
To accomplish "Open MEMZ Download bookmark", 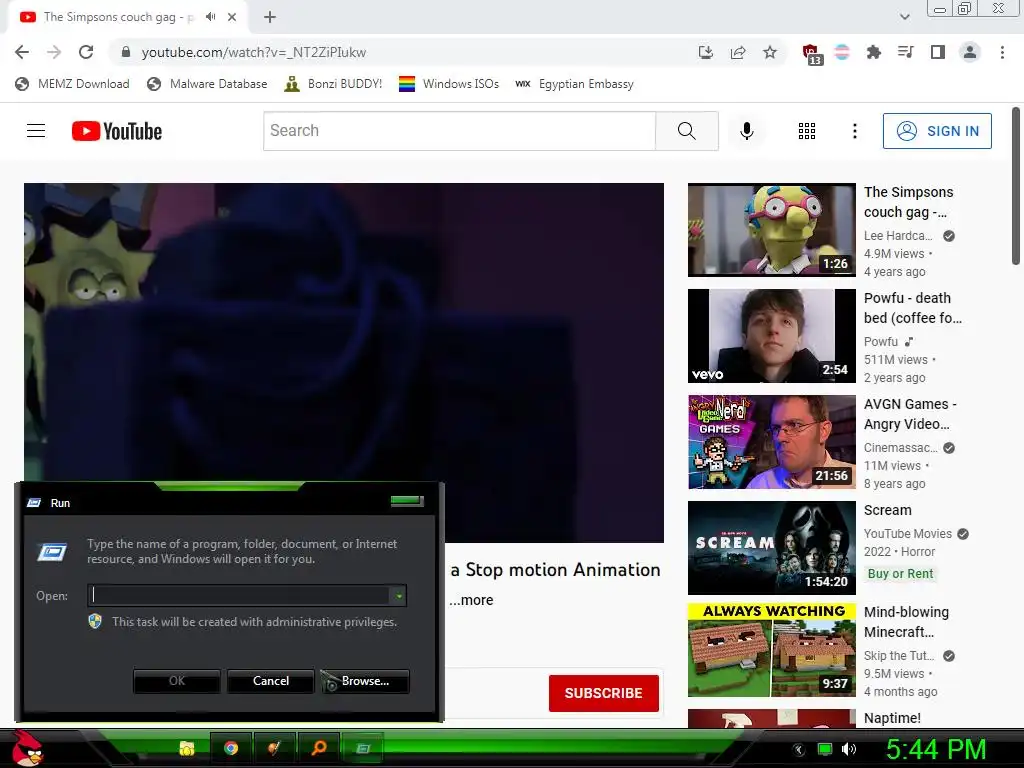I will point(72,84).
